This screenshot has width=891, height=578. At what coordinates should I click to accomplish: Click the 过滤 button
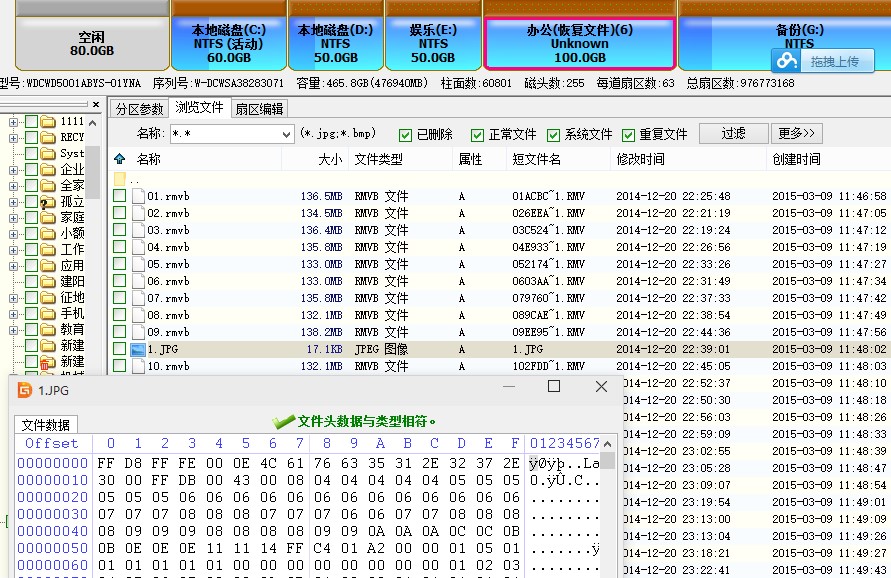pos(733,134)
